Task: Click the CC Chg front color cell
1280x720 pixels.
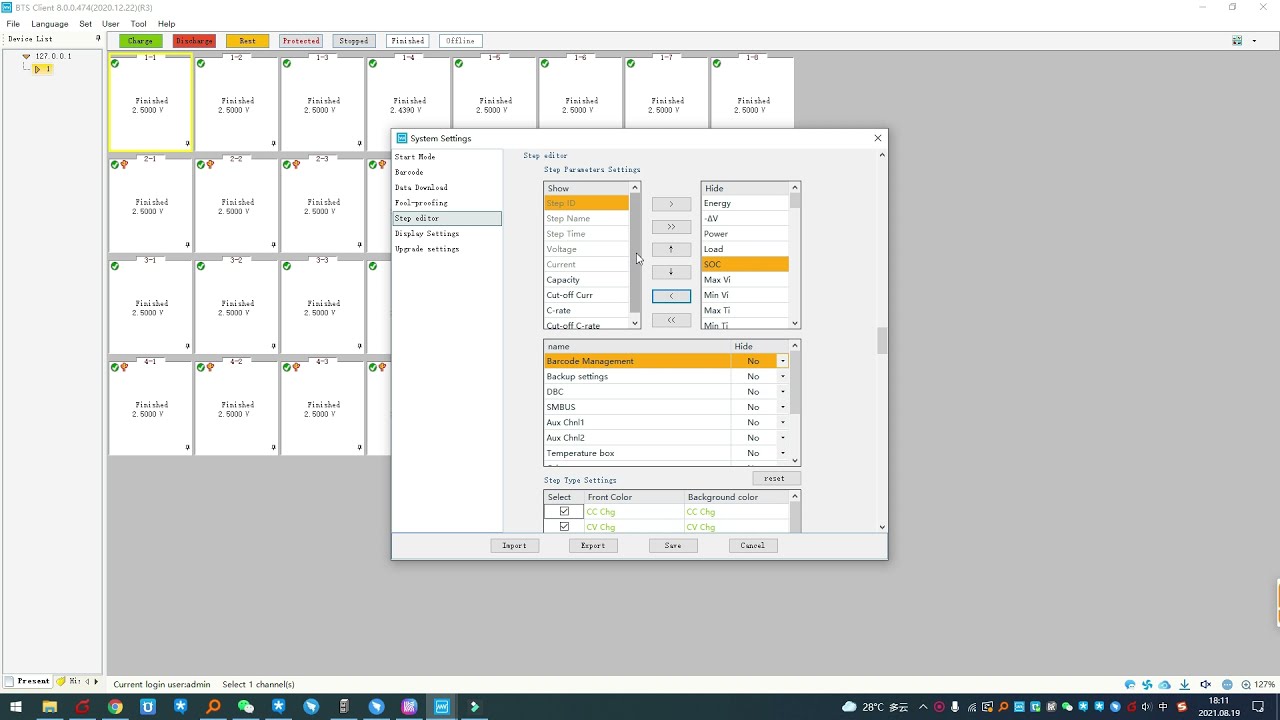Action: [634, 512]
